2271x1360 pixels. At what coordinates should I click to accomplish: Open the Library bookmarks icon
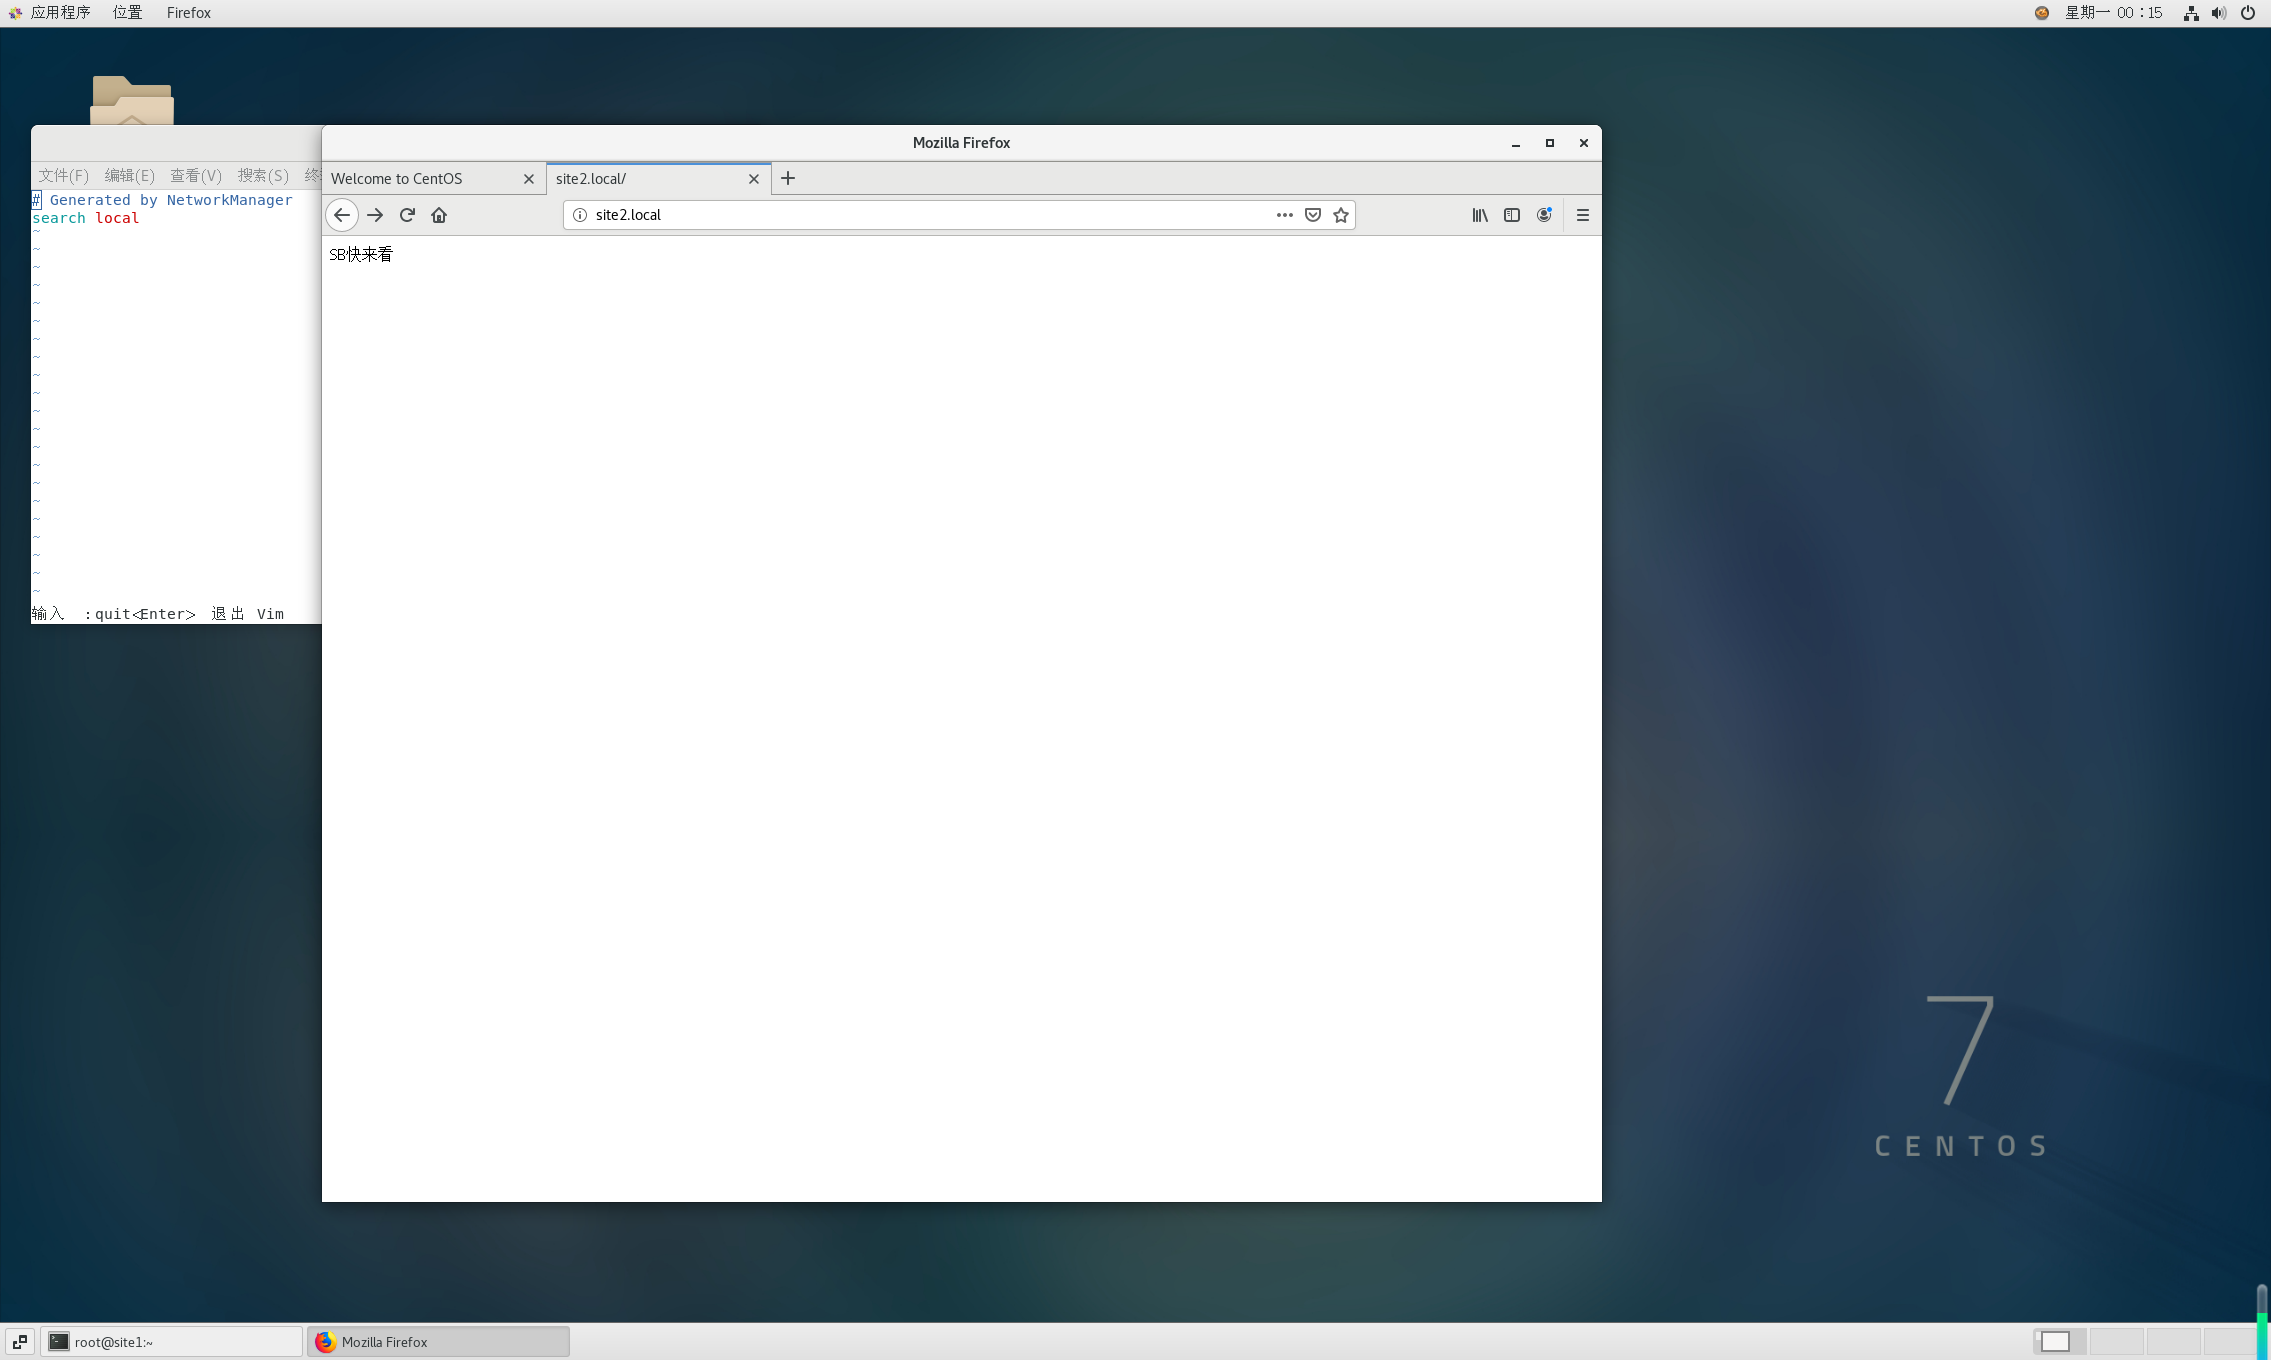(x=1480, y=215)
